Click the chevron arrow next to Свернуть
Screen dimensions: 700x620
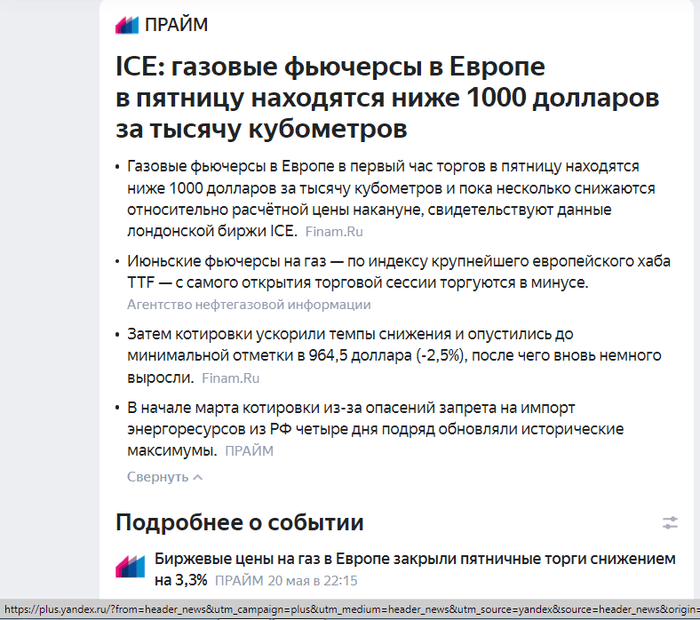198,477
